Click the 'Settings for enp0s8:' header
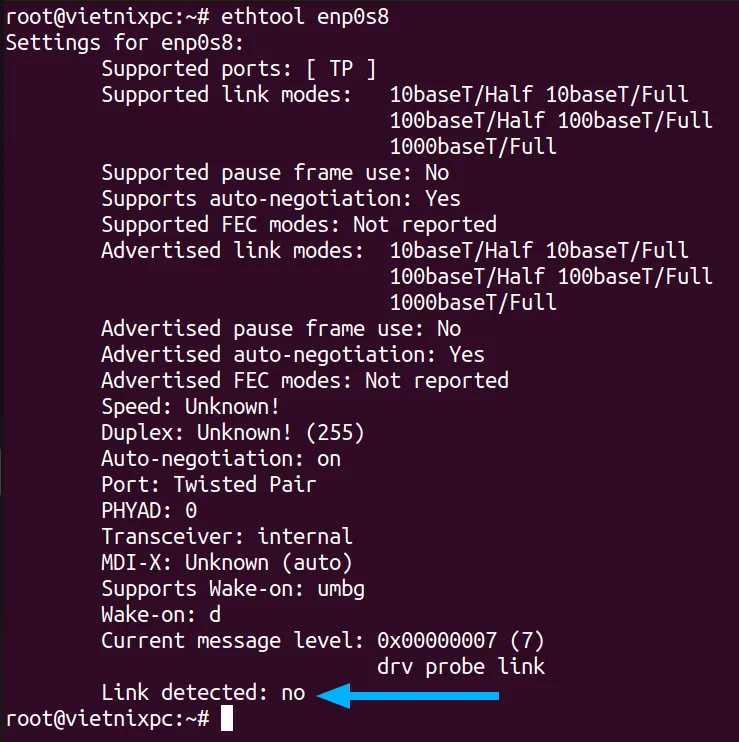The image size is (739, 742). [124, 44]
